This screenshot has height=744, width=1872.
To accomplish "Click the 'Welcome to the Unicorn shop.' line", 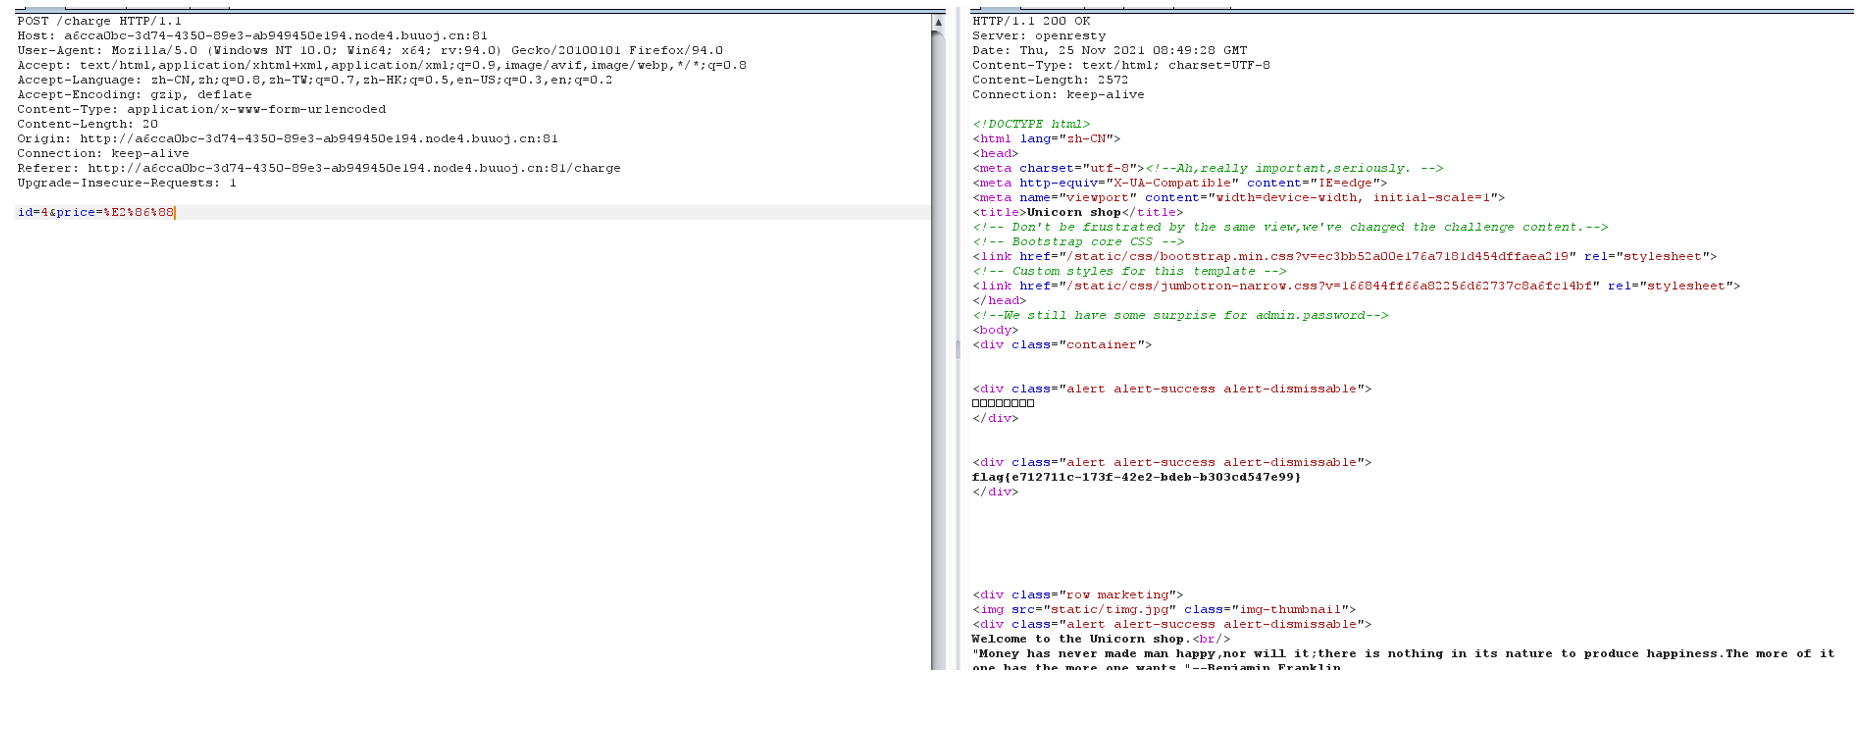I will 1101,639.
